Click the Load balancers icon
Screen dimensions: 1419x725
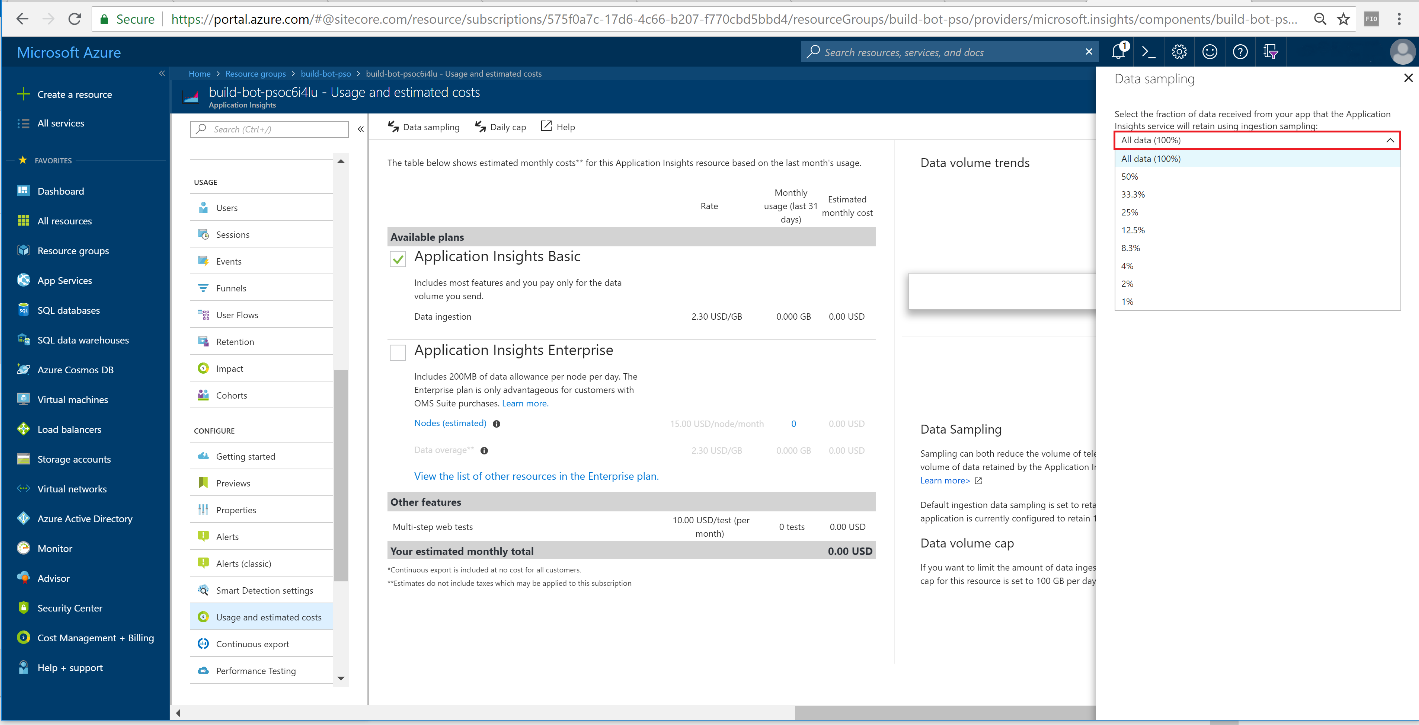click(24, 429)
